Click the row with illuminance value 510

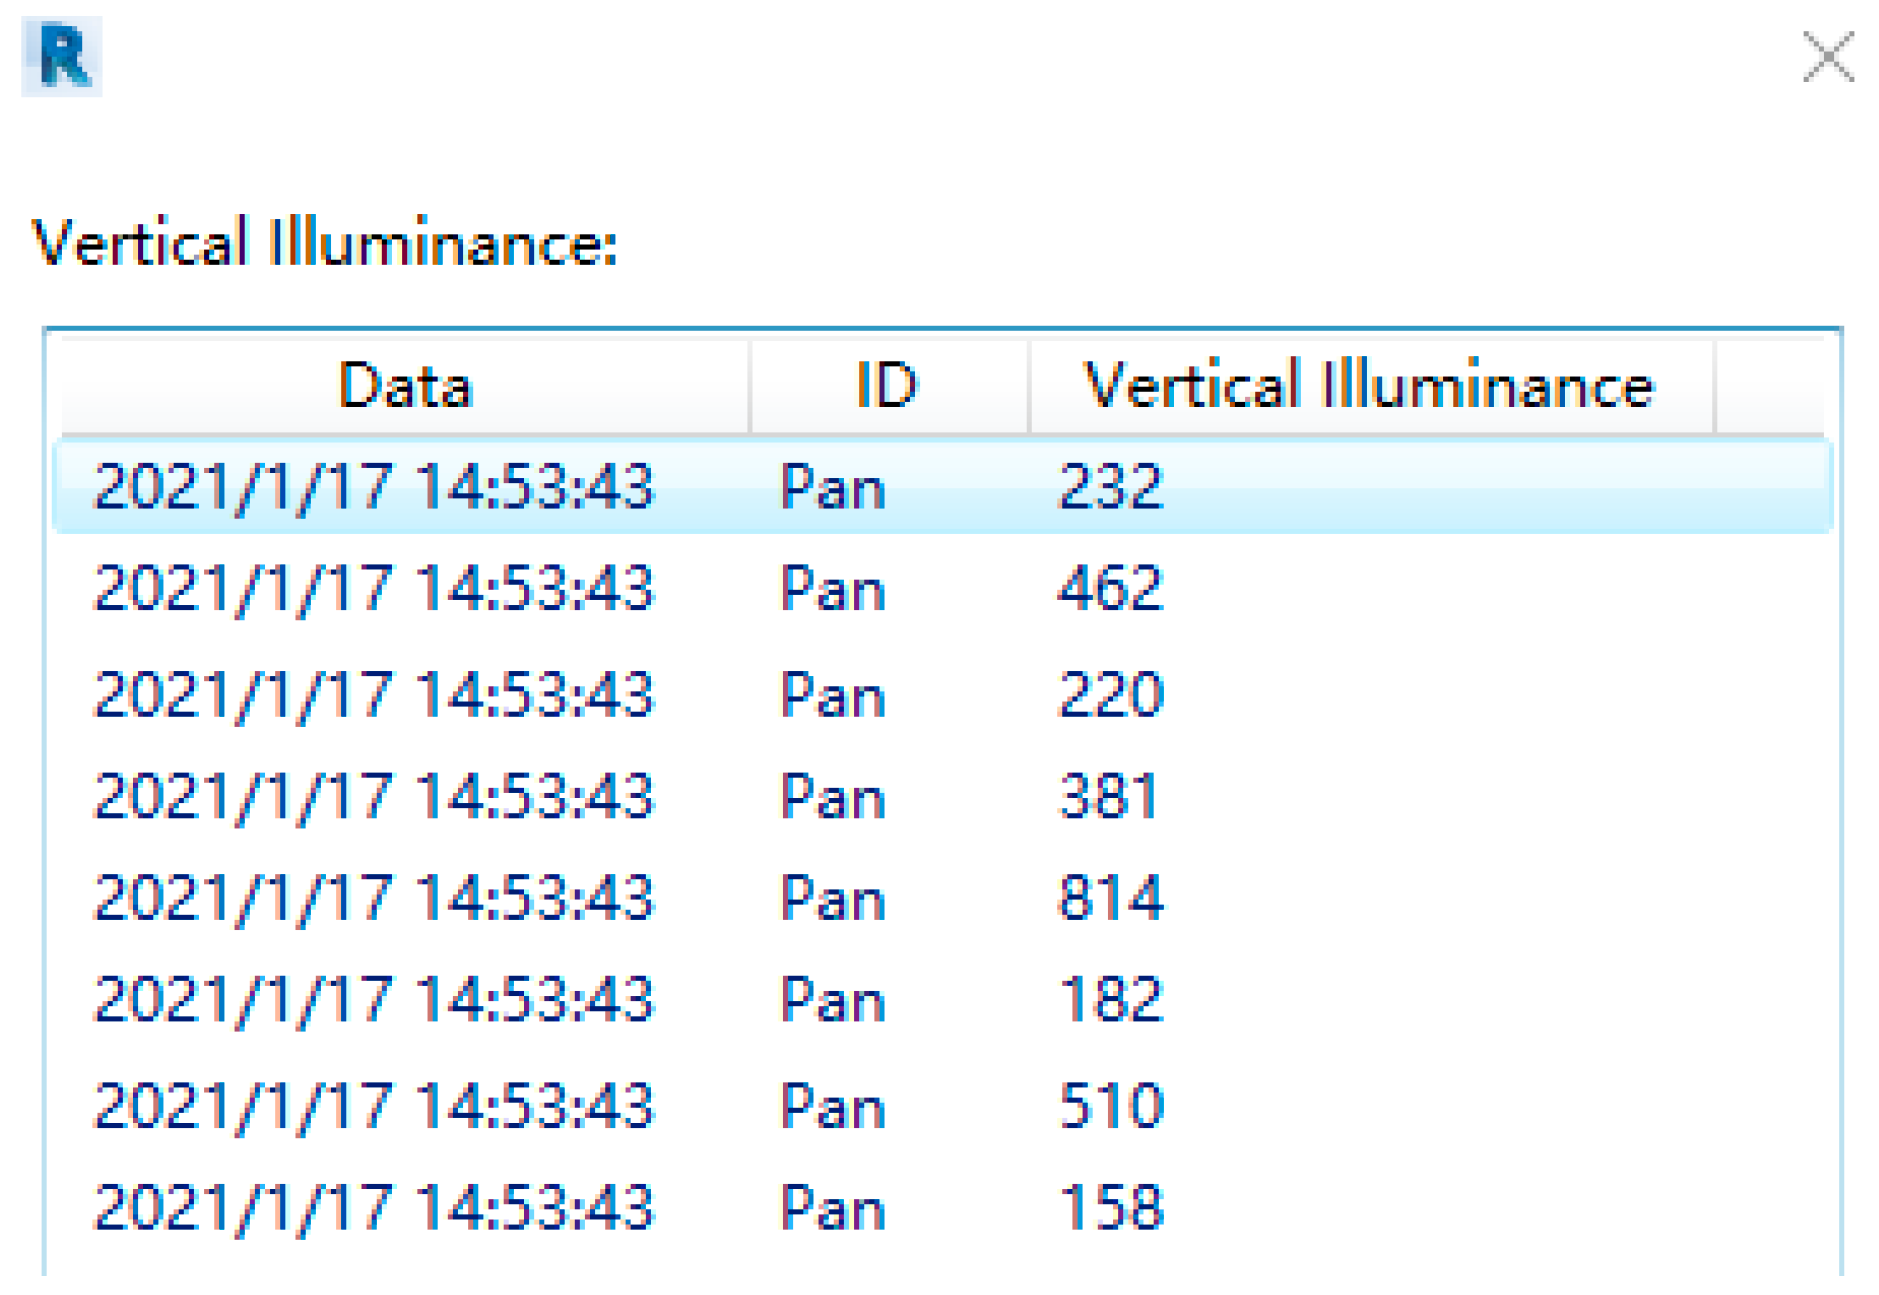coord(1111,1106)
